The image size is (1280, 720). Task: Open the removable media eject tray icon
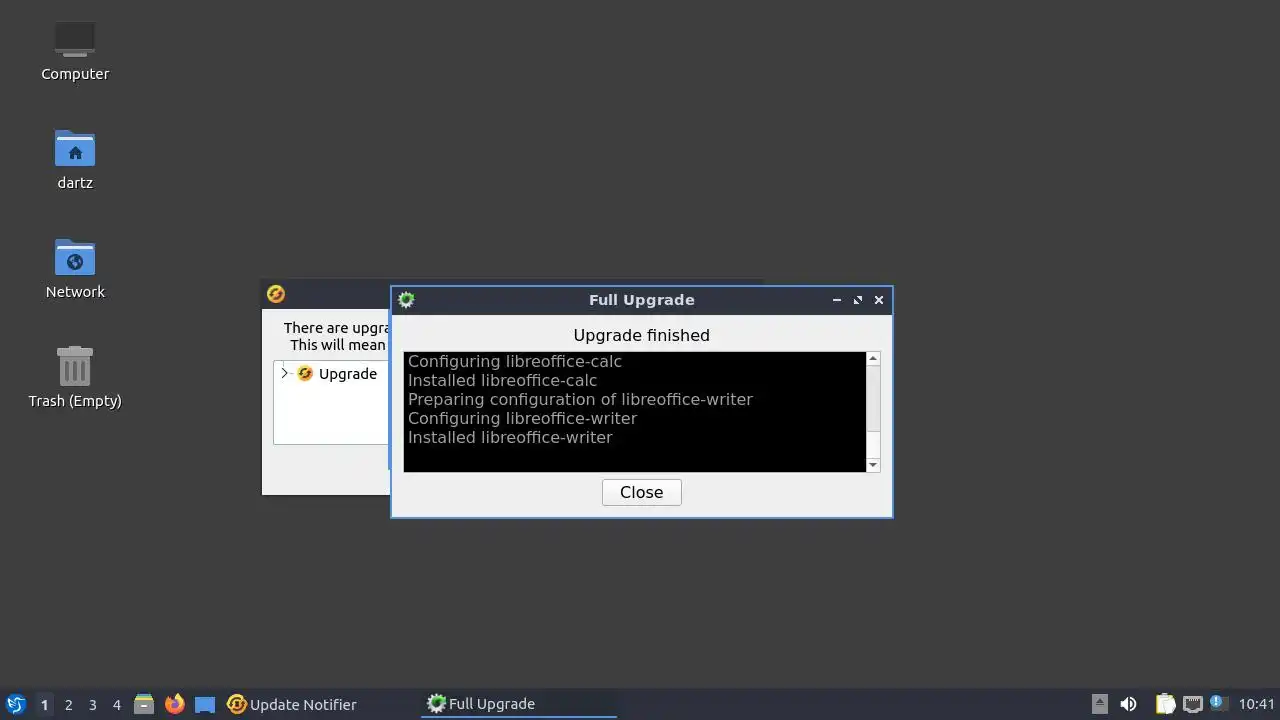1099,704
